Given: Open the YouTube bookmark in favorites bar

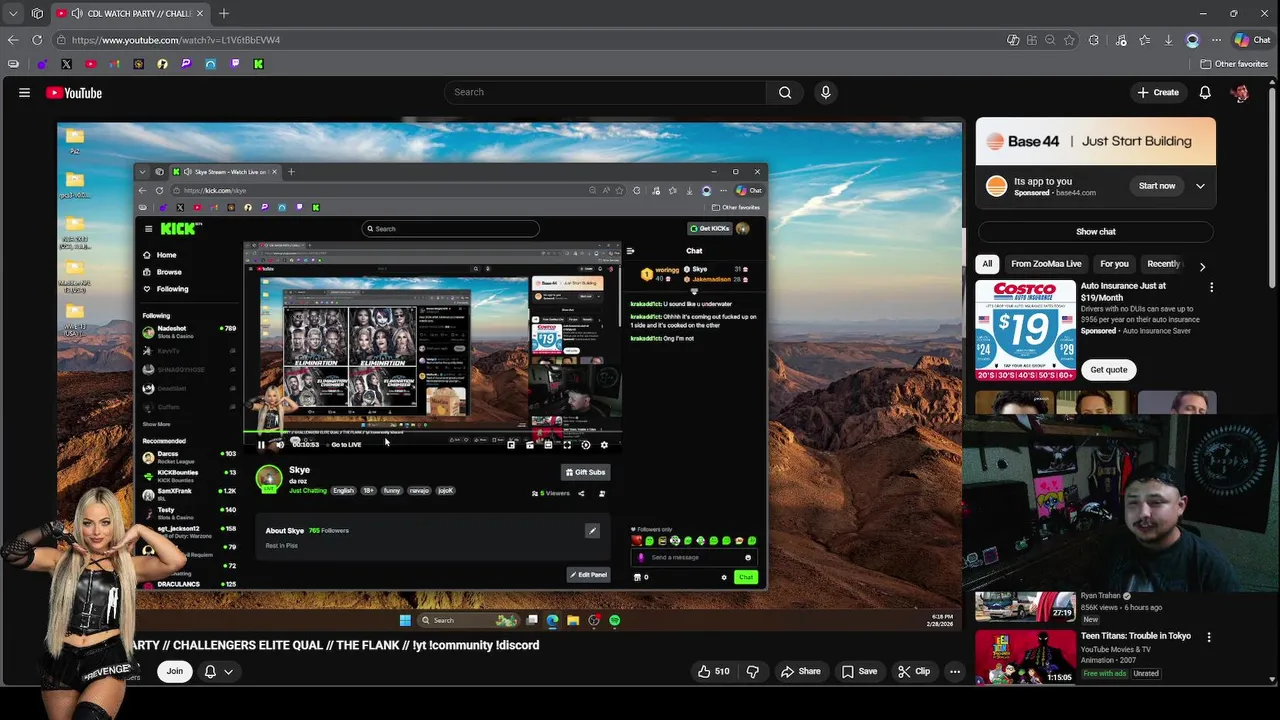Looking at the screenshot, I should pyautogui.click(x=90, y=64).
